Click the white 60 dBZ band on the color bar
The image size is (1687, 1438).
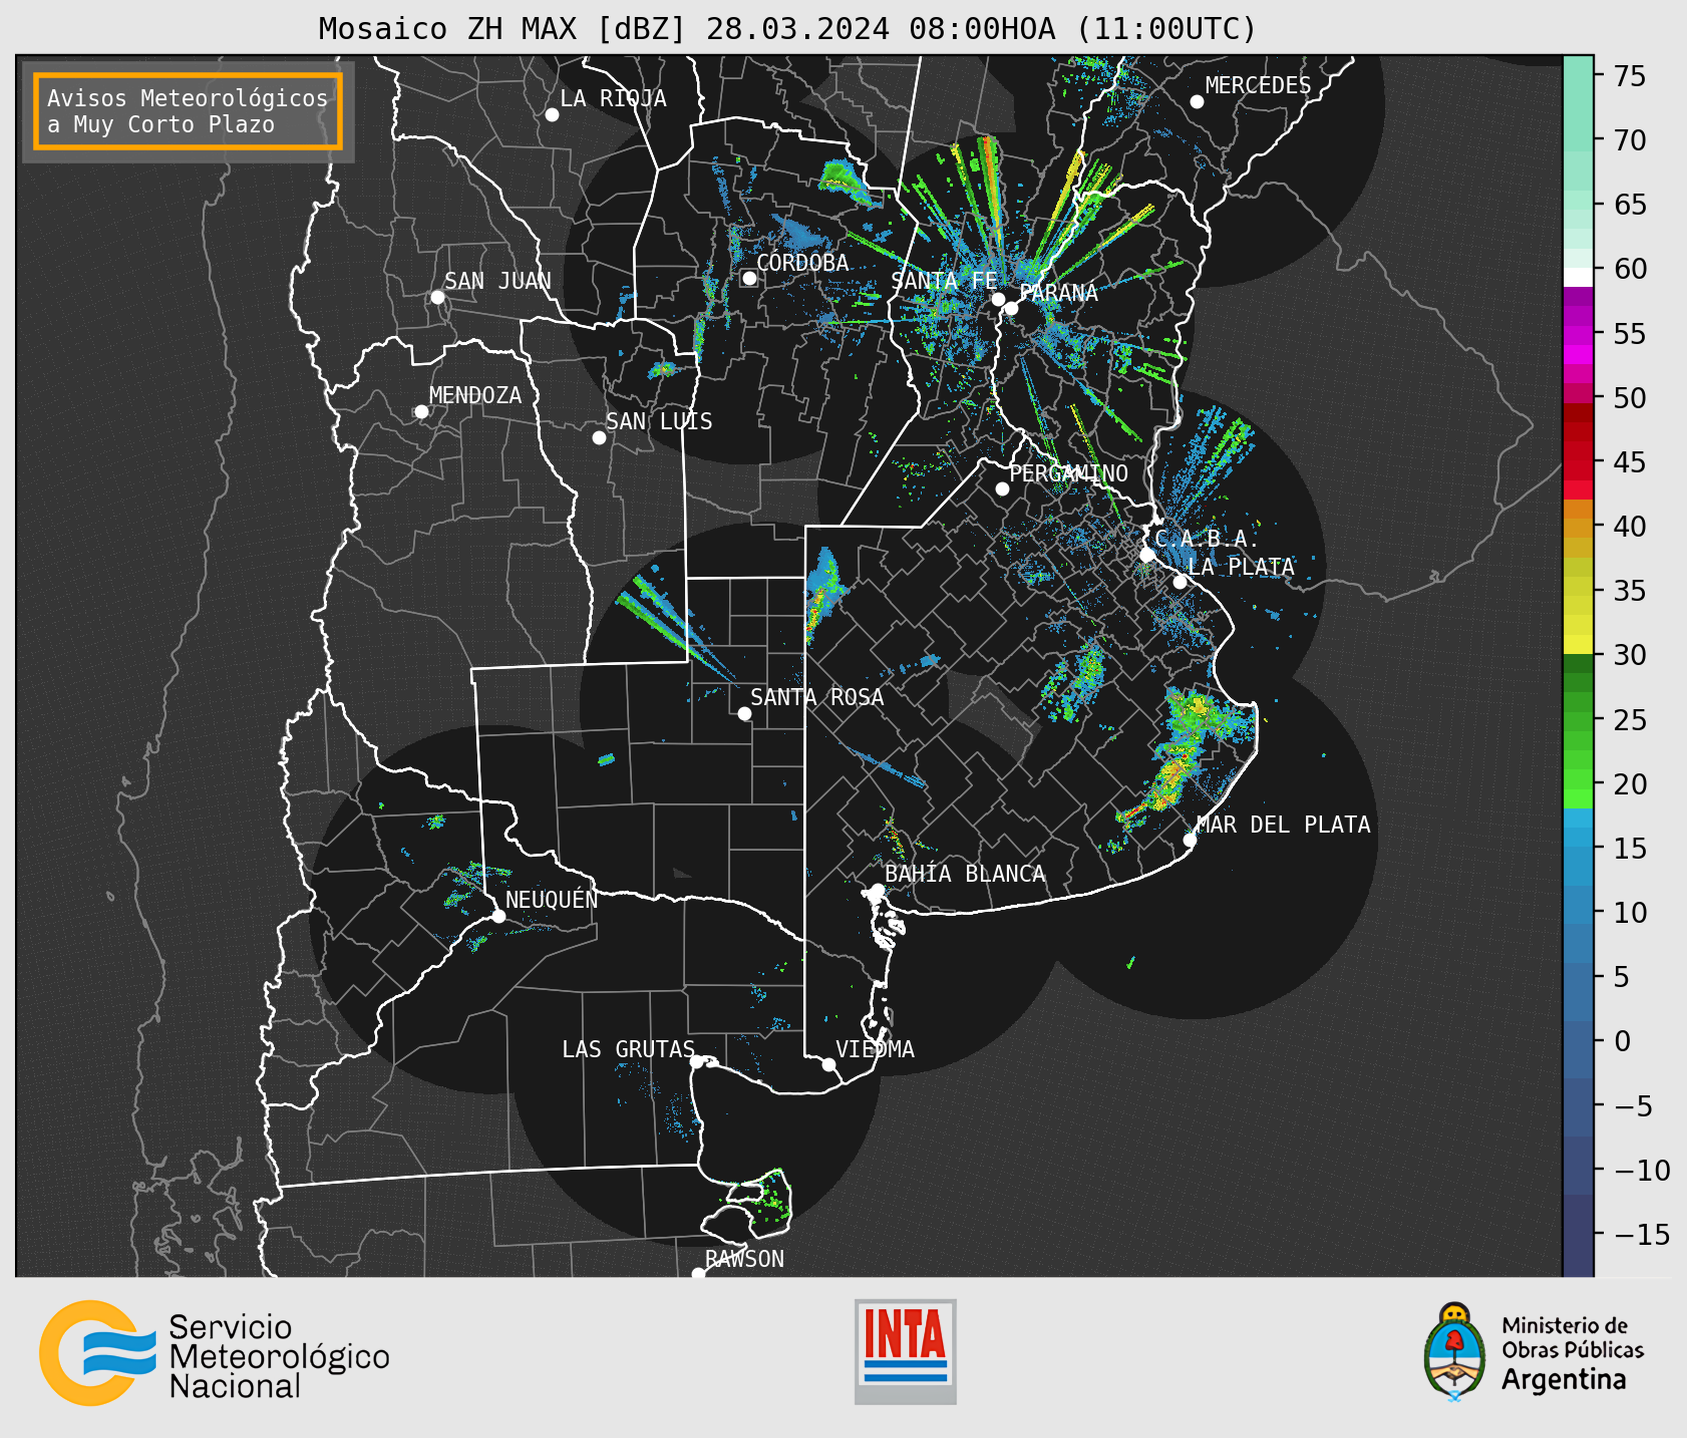click(1578, 277)
